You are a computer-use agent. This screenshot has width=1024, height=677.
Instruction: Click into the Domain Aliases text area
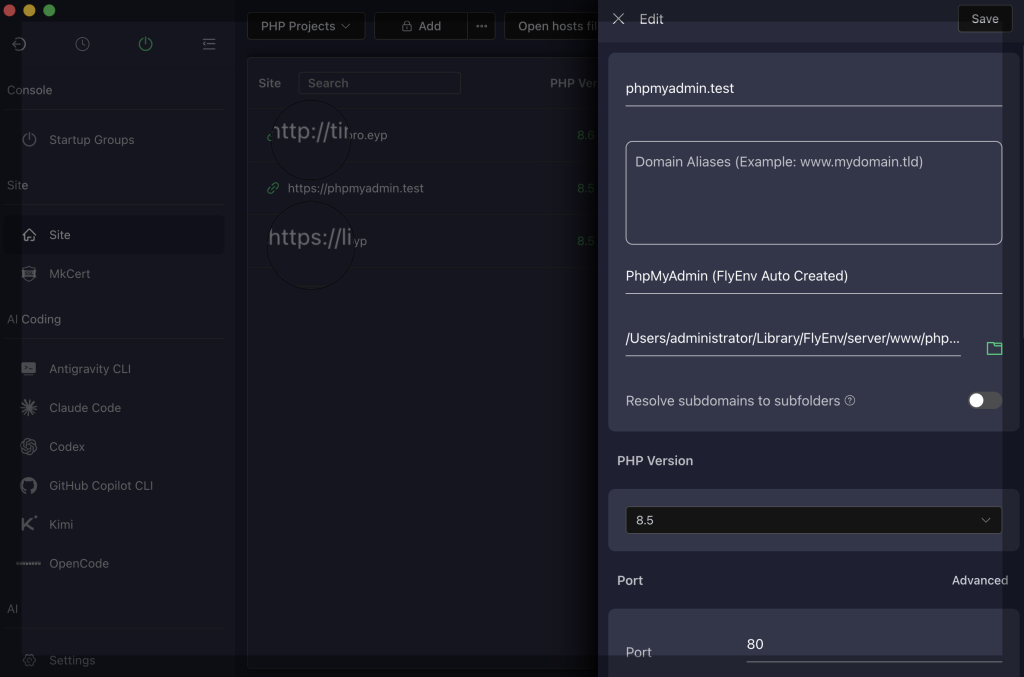814,193
